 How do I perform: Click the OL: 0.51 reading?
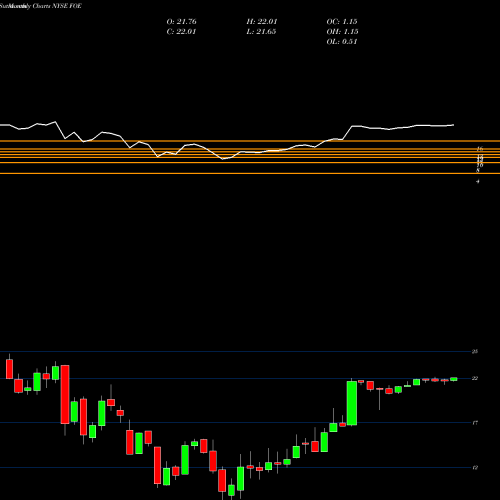[342, 42]
